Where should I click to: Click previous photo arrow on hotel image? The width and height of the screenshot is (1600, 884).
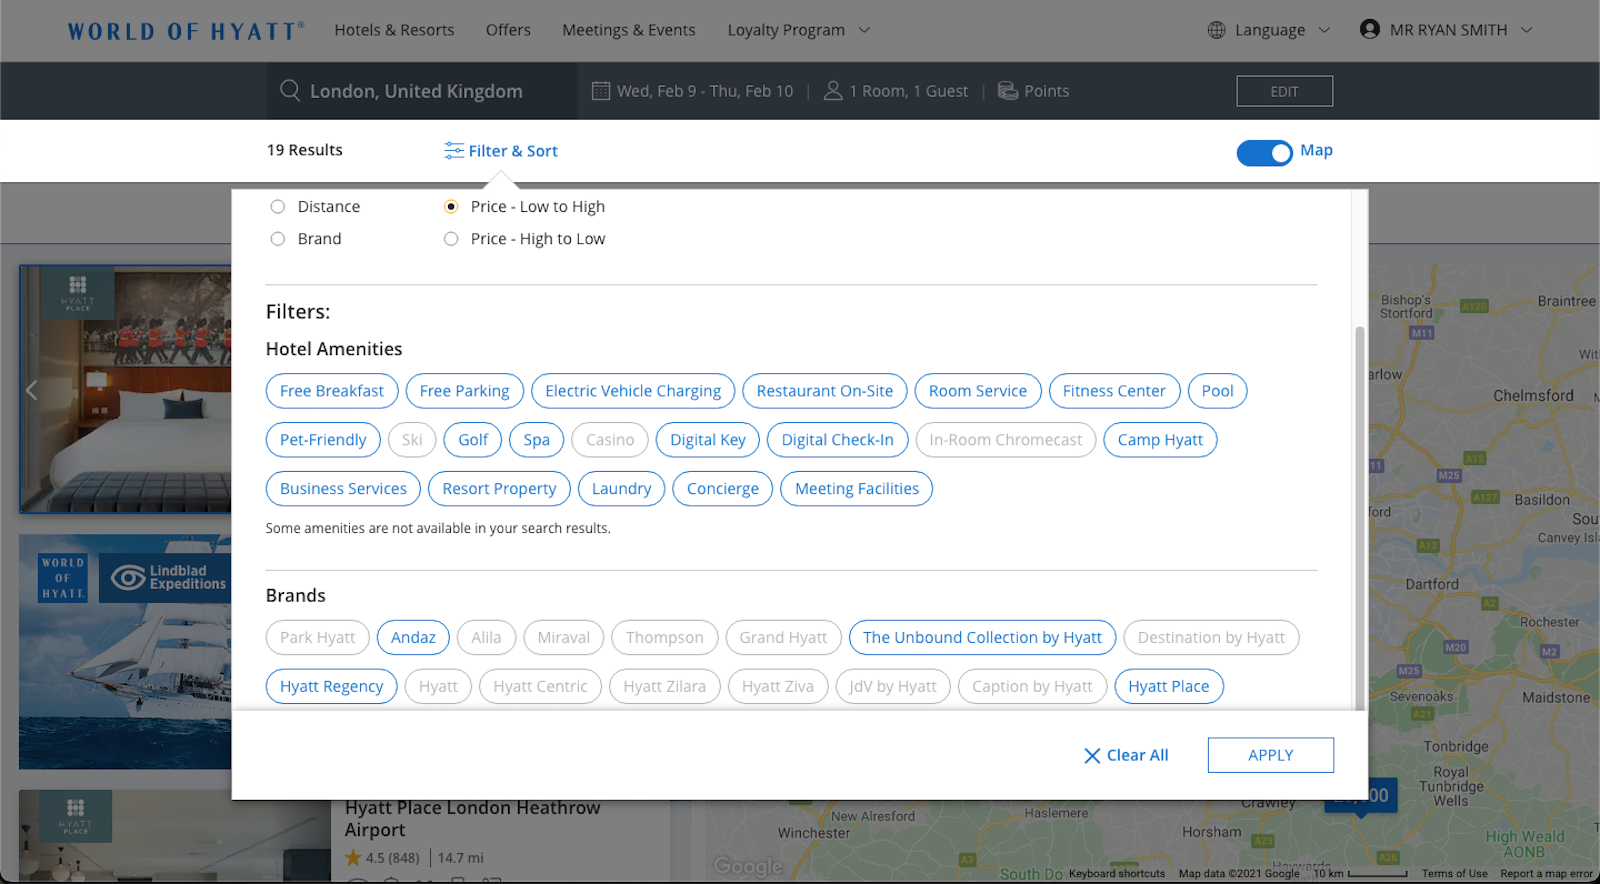point(32,390)
